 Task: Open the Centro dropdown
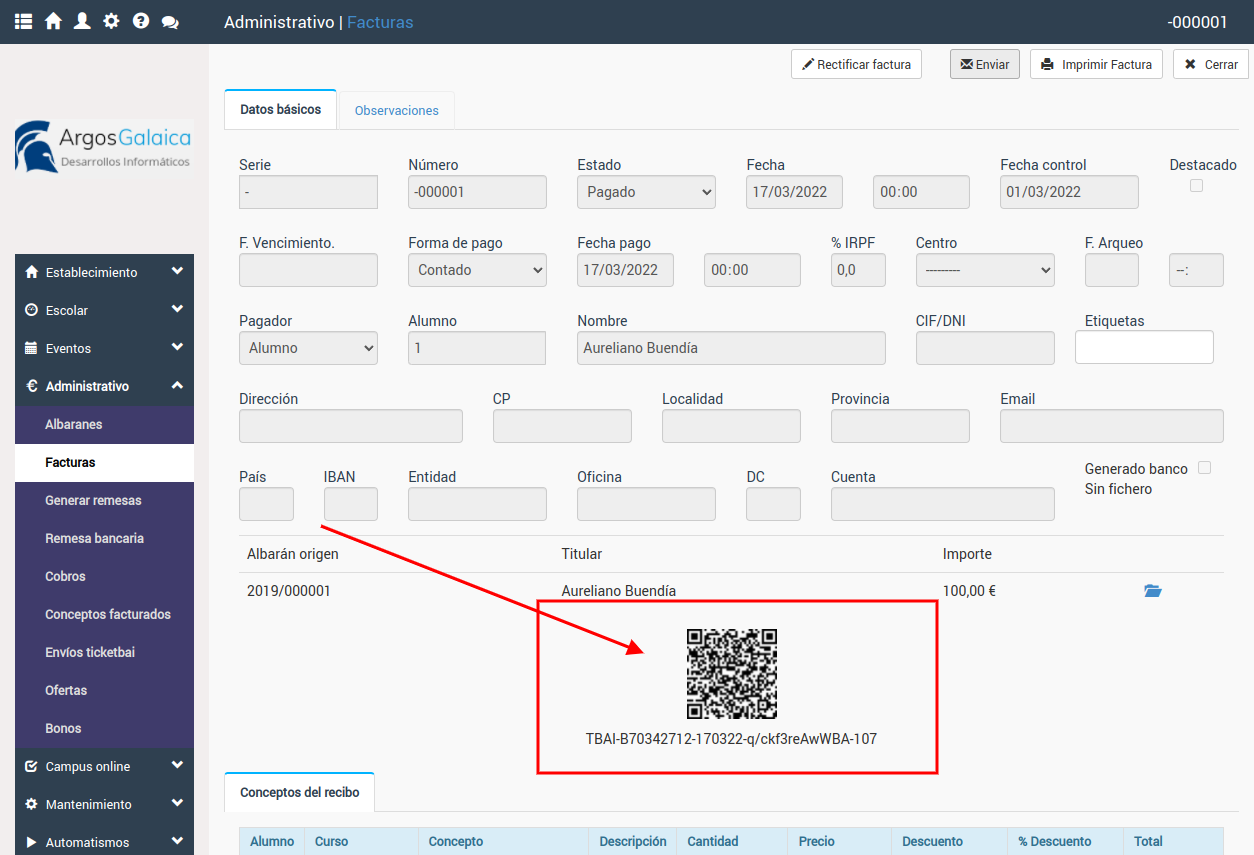coord(985,270)
